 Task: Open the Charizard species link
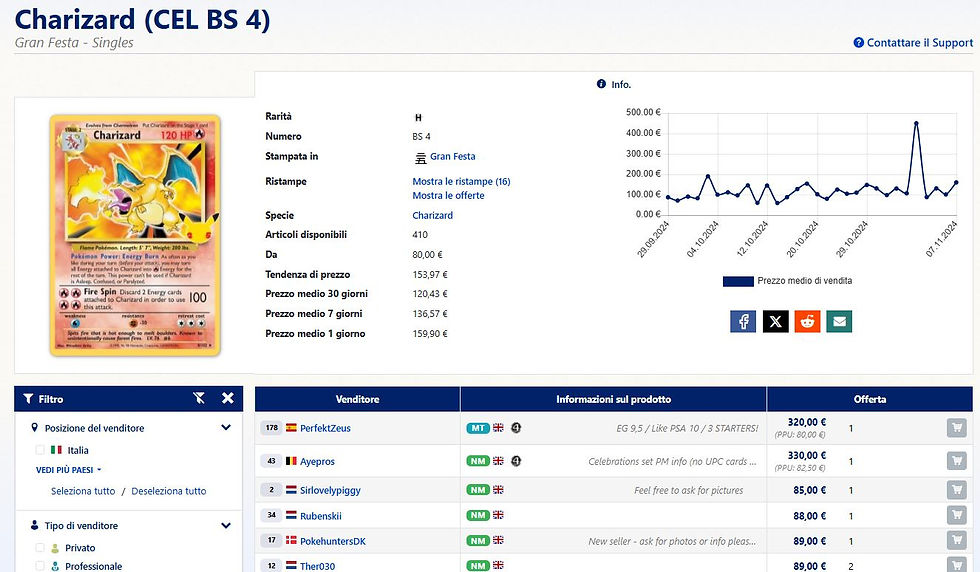tap(432, 215)
